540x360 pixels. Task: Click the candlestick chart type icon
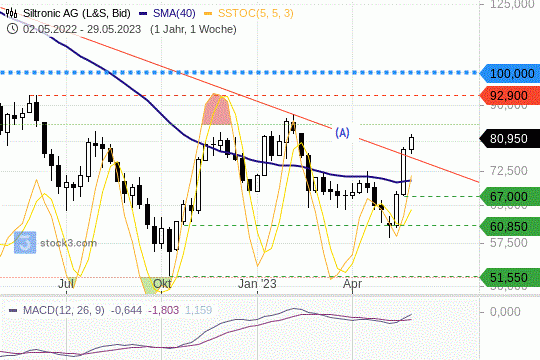point(11,13)
